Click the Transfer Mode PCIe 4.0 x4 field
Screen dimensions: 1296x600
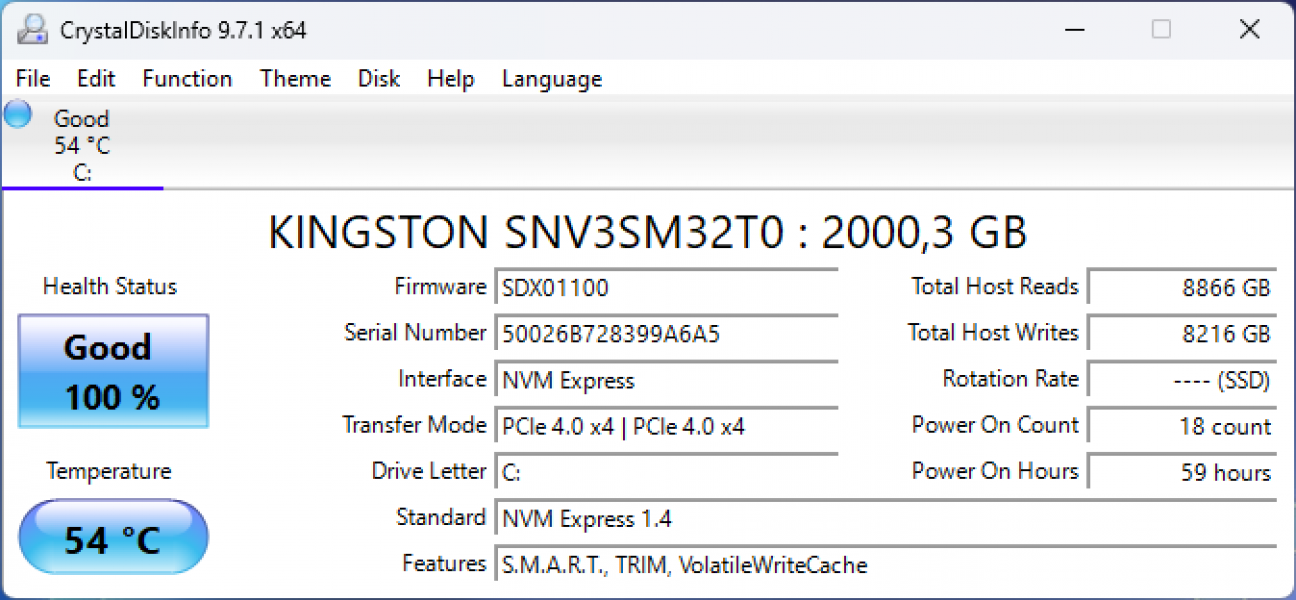pos(667,426)
